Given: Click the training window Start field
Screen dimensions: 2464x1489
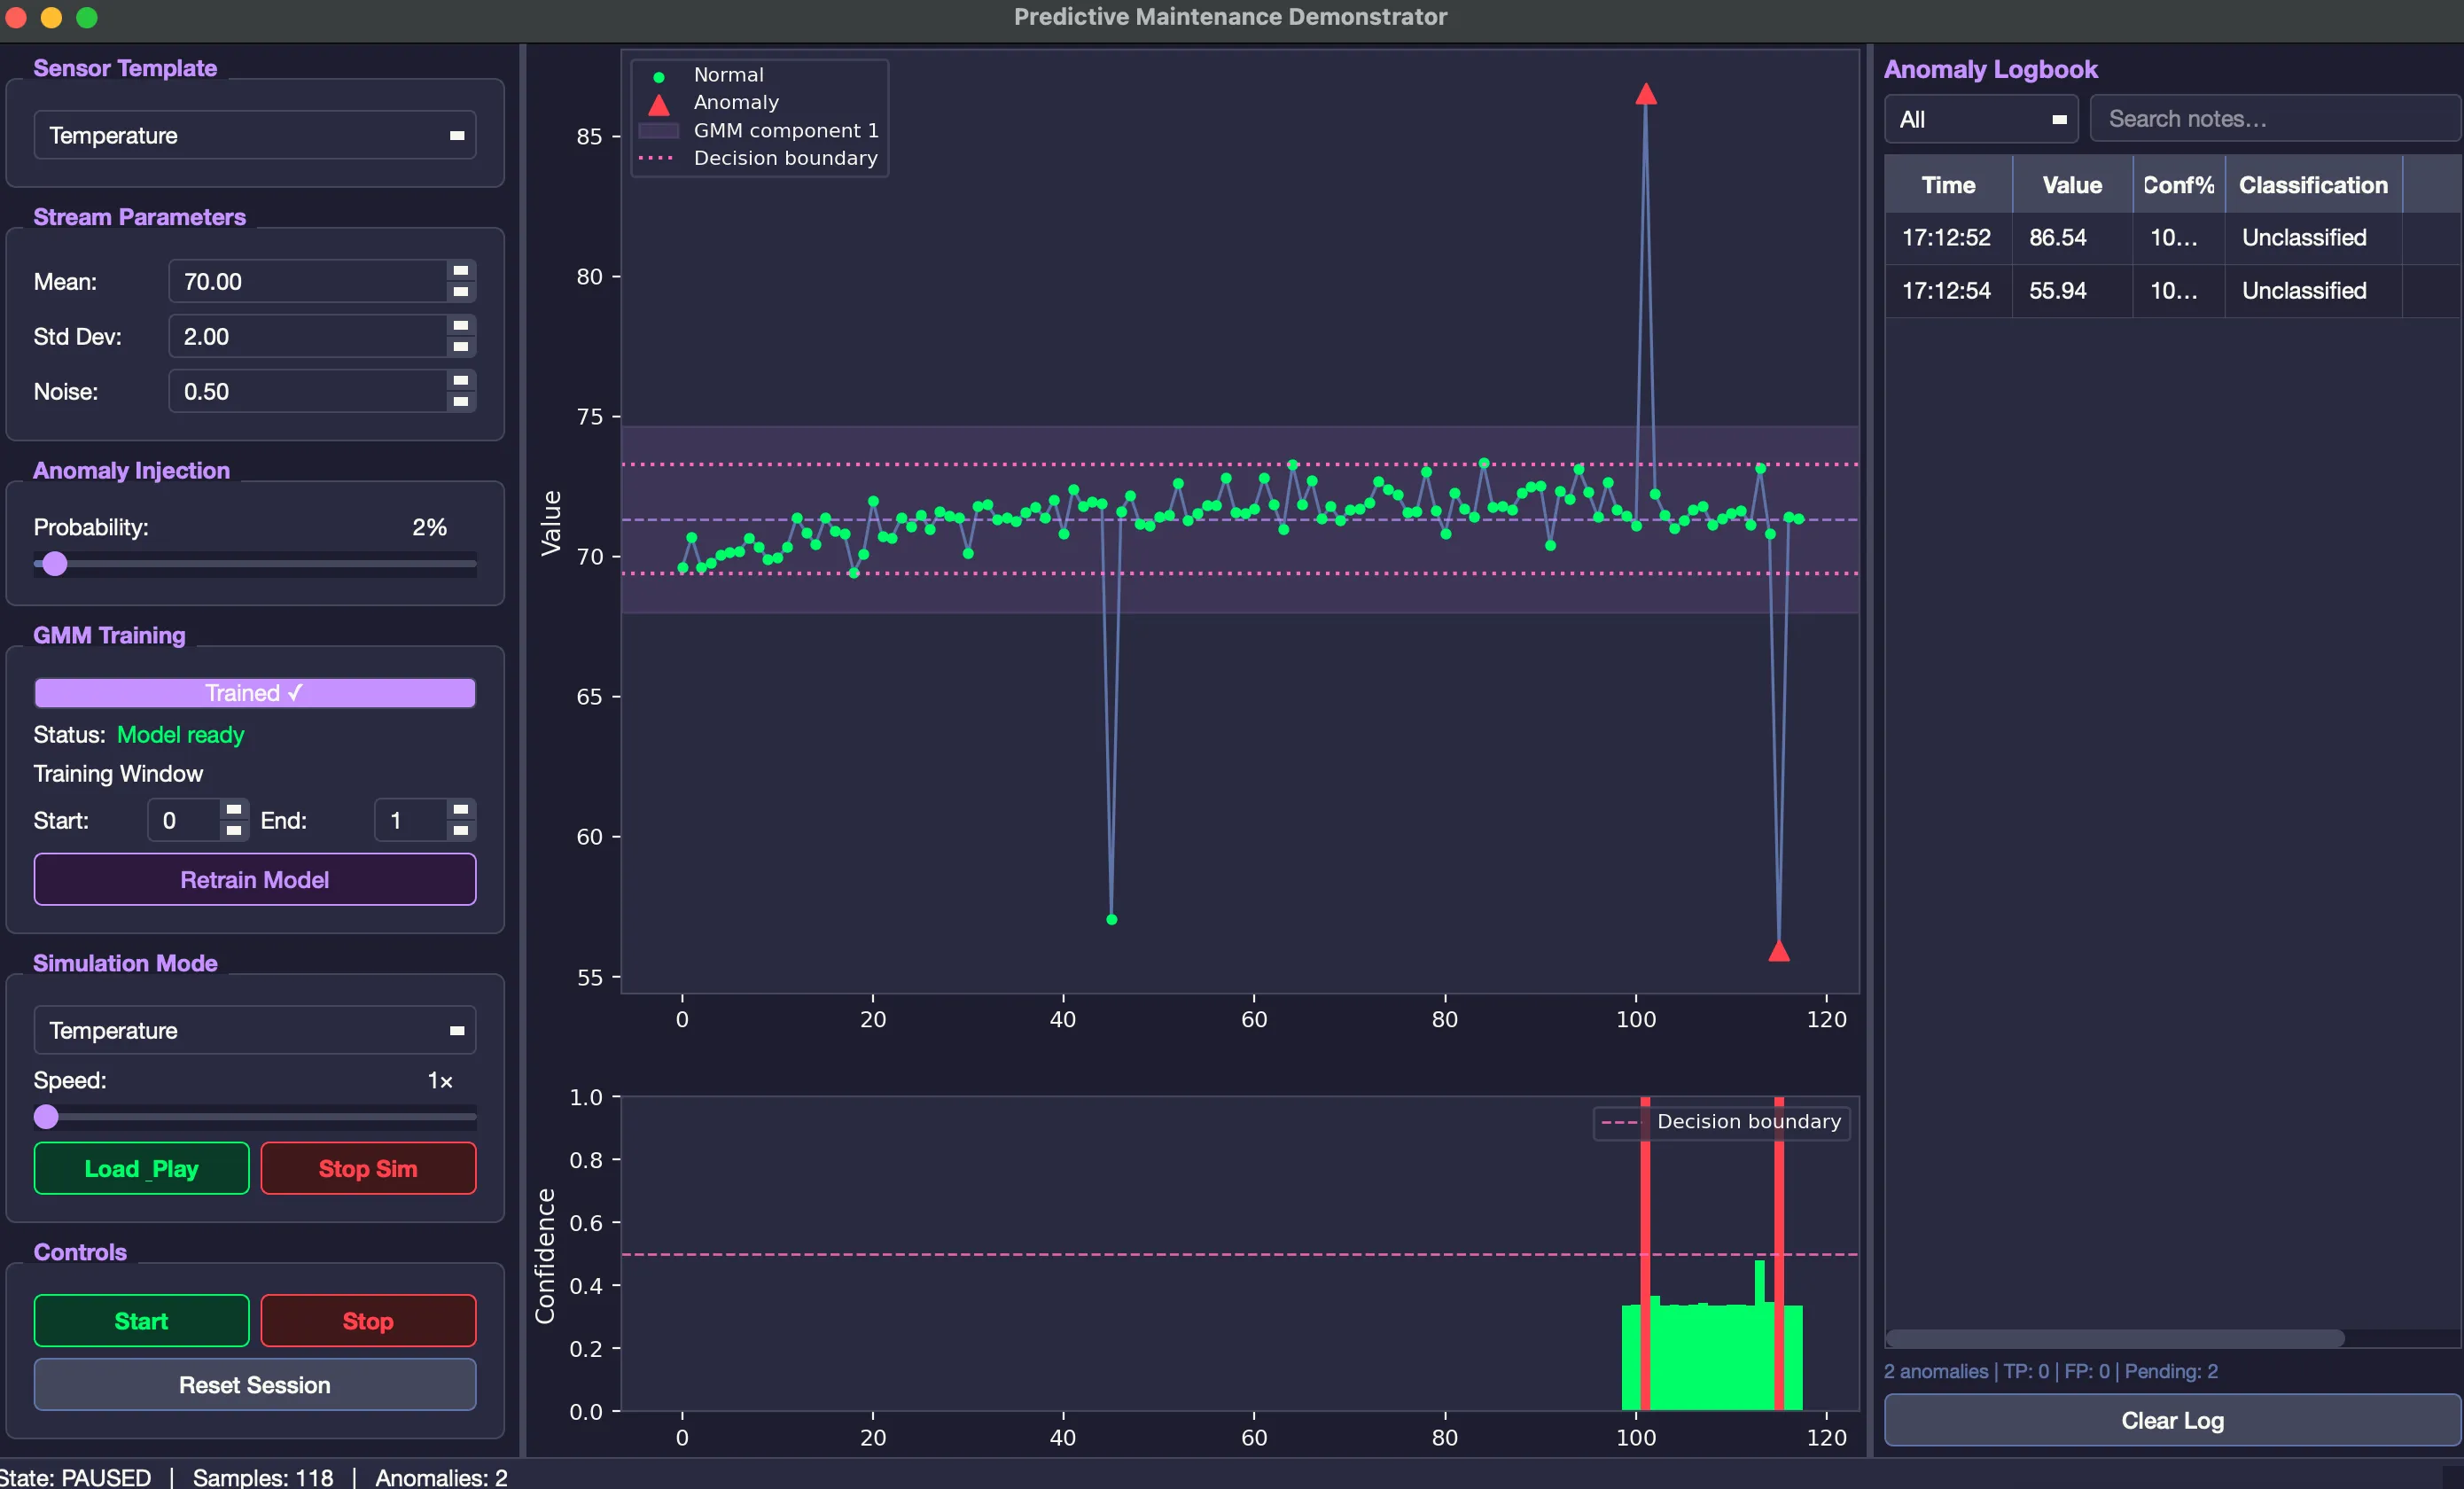Looking at the screenshot, I should (184, 820).
